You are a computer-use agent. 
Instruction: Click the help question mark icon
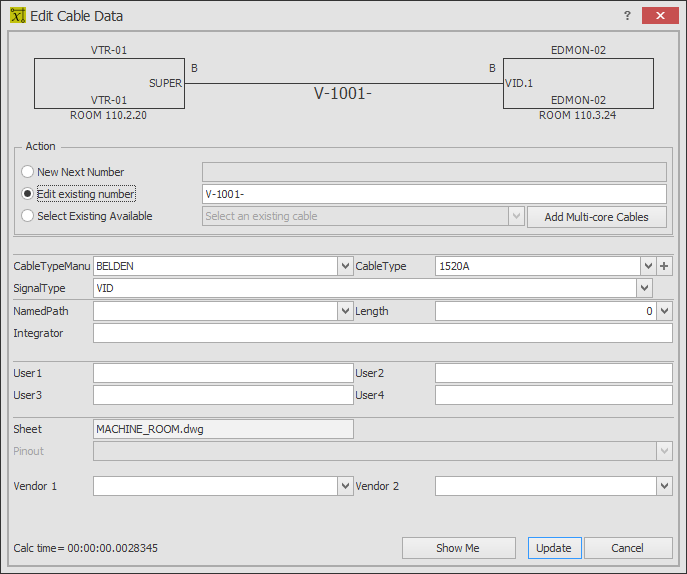pos(627,16)
